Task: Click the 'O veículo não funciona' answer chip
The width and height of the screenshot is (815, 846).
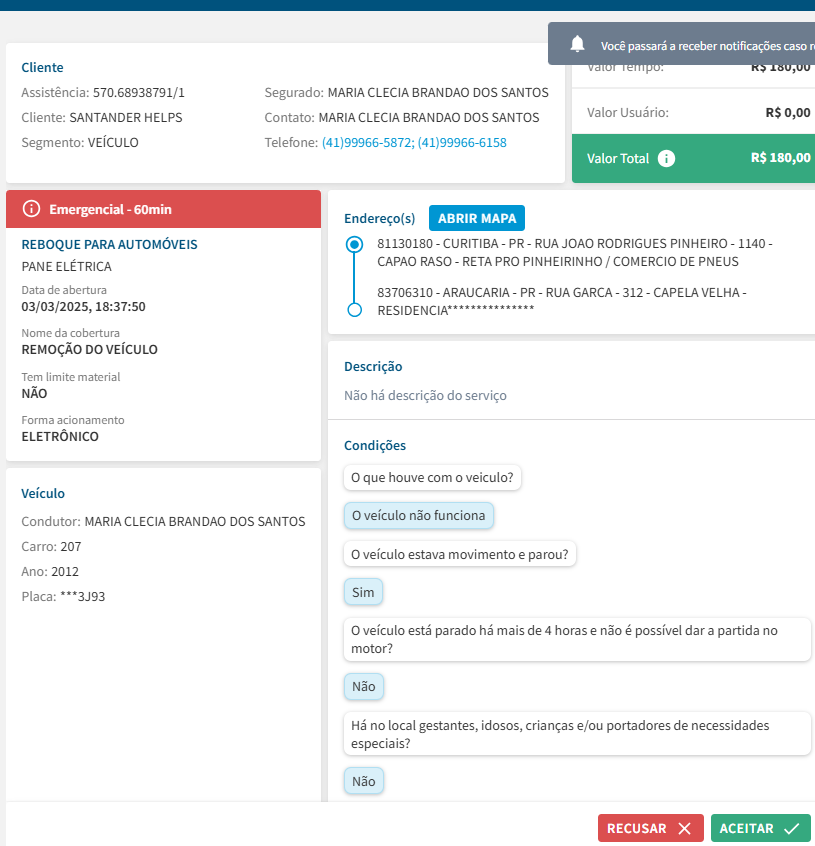Action: pyautogui.click(x=418, y=516)
